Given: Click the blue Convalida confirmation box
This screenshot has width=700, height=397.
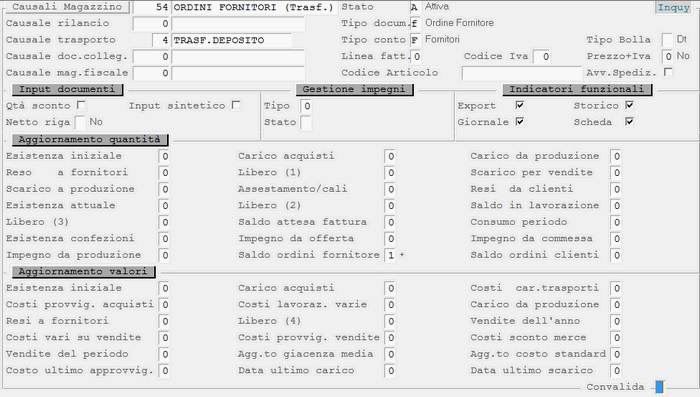Looking at the screenshot, I should click(x=659, y=387).
